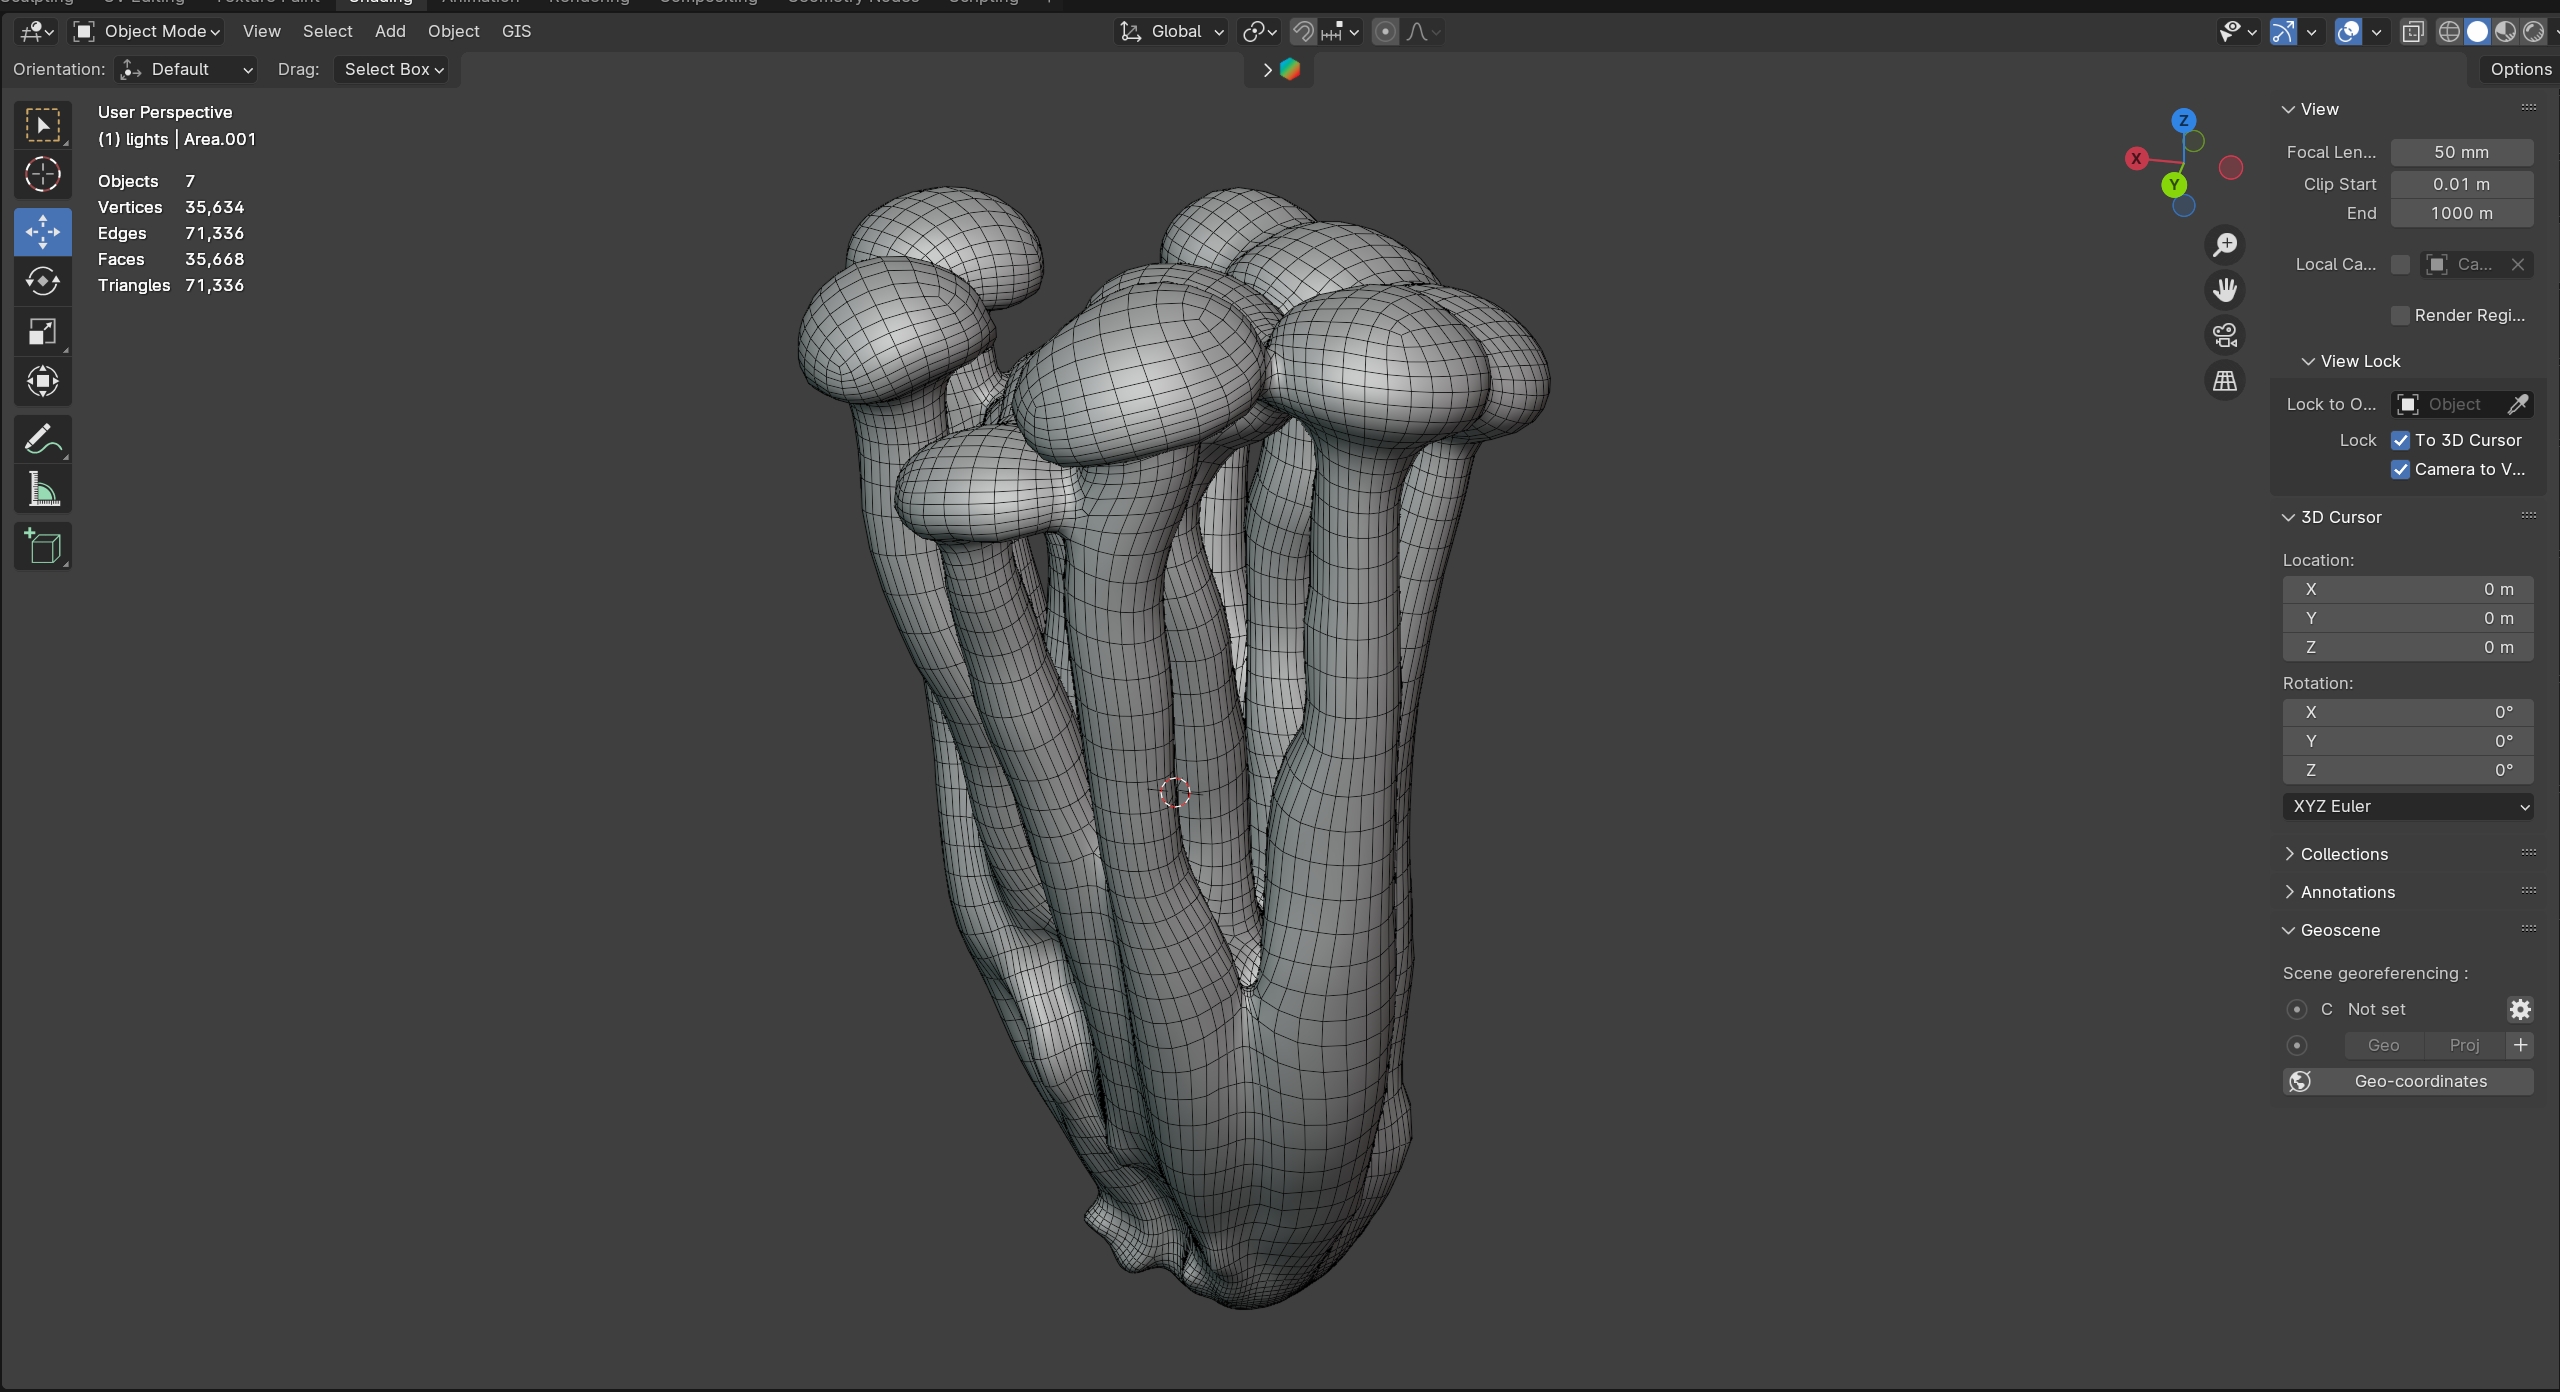This screenshot has height=1392, width=2560.
Task: Open the XYZ Euler rotation dropdown
Action: (x=2407, y=806)
